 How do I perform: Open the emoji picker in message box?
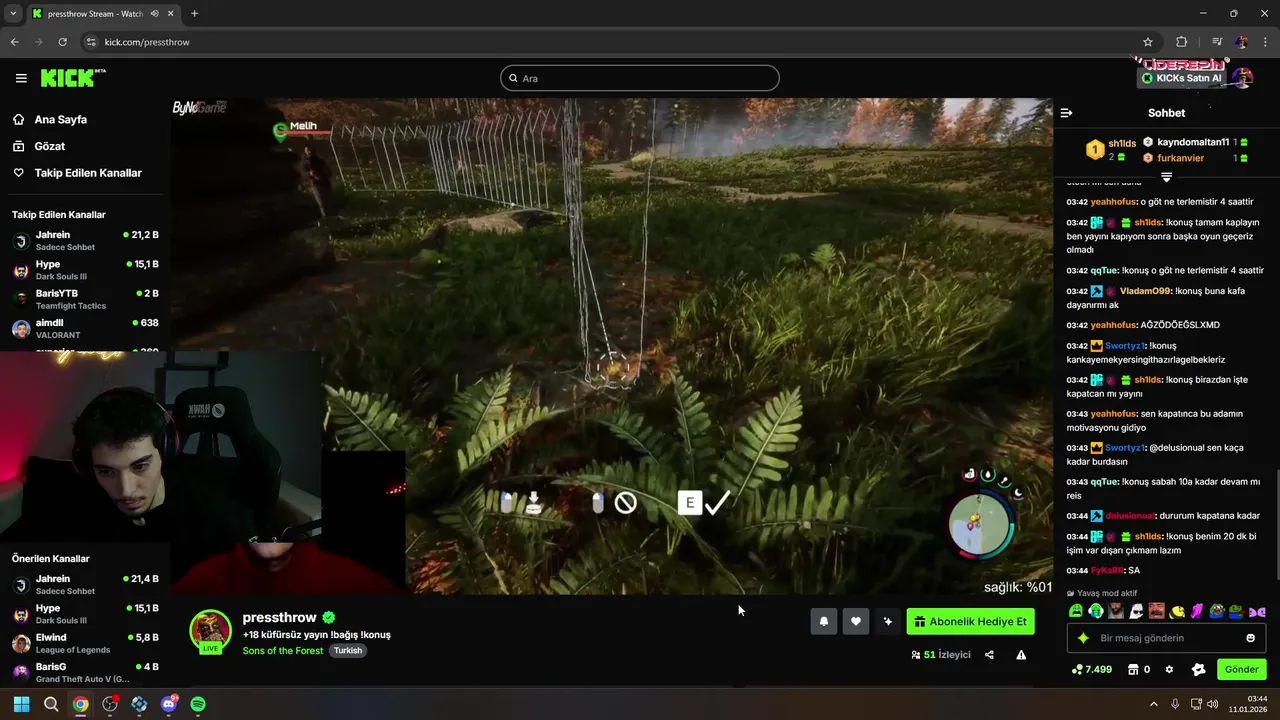click(1250, 638)
